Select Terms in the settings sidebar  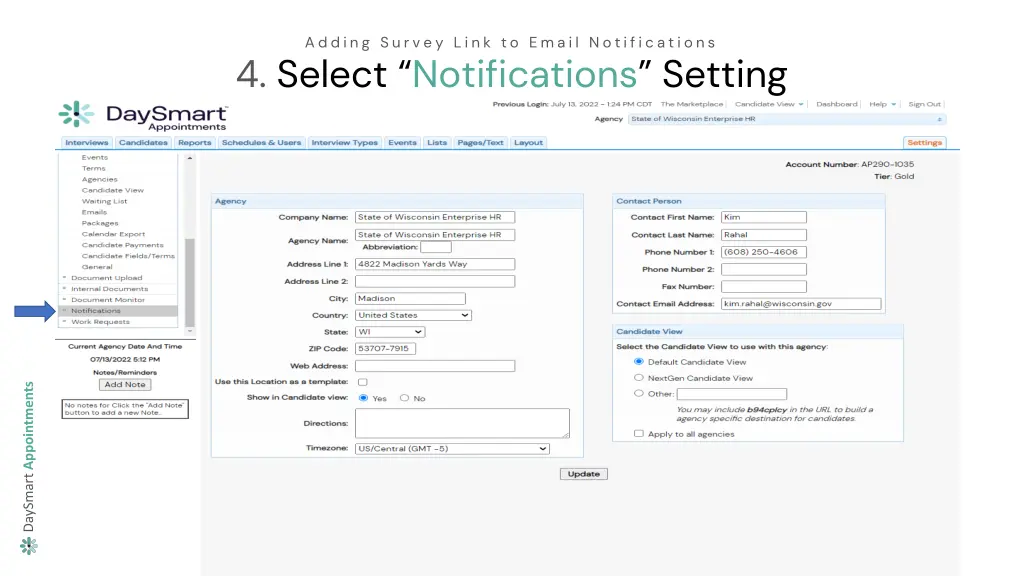pyautogui.click(x=93, y=168)
